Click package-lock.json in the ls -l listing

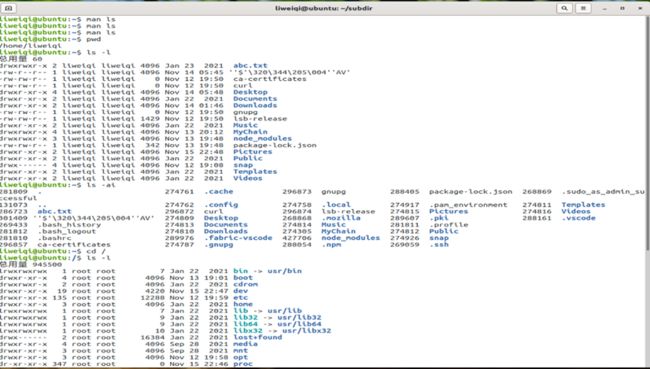click(x=275, y=145)
